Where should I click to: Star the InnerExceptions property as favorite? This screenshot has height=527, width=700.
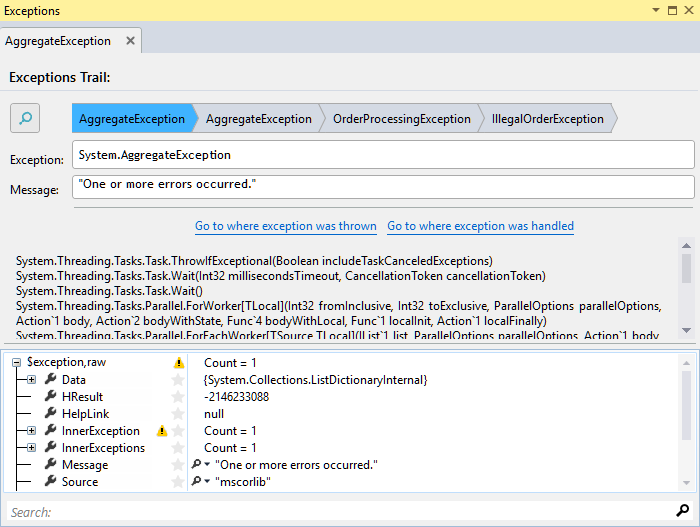click(178, 448)
